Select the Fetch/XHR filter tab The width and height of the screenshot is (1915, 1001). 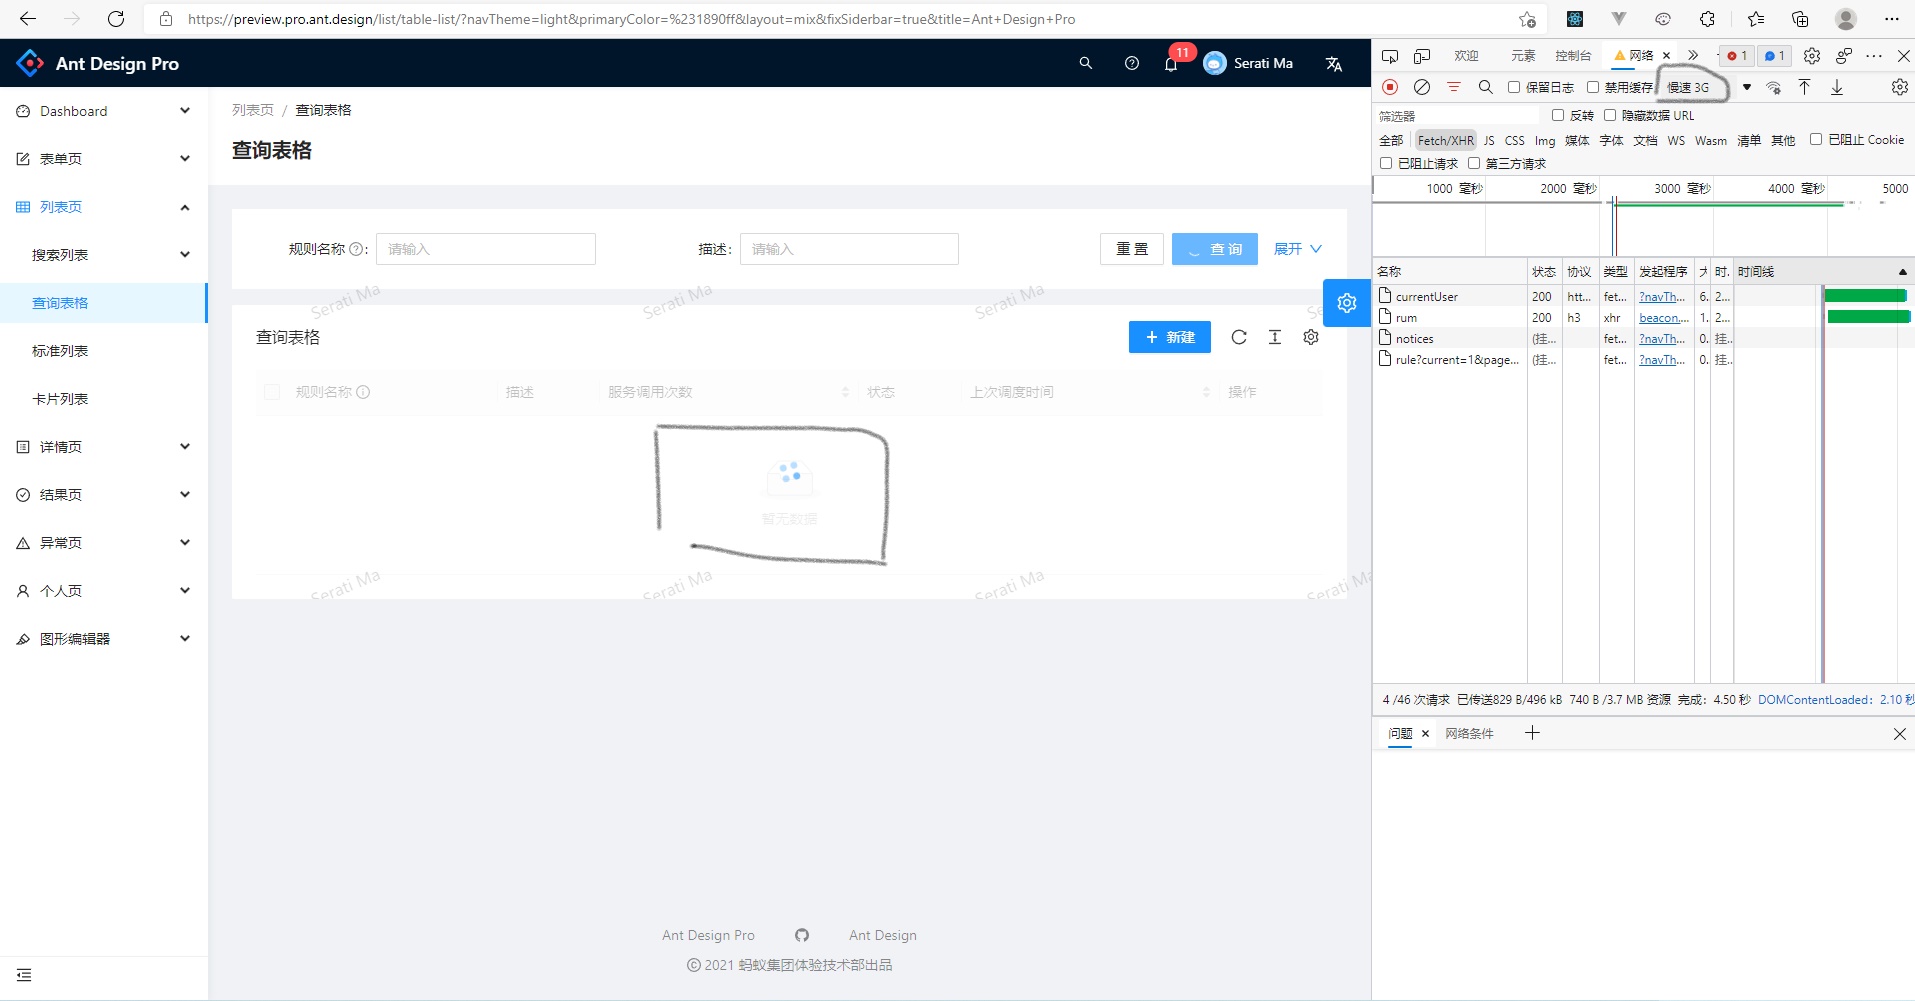(x=1445, y=140)
